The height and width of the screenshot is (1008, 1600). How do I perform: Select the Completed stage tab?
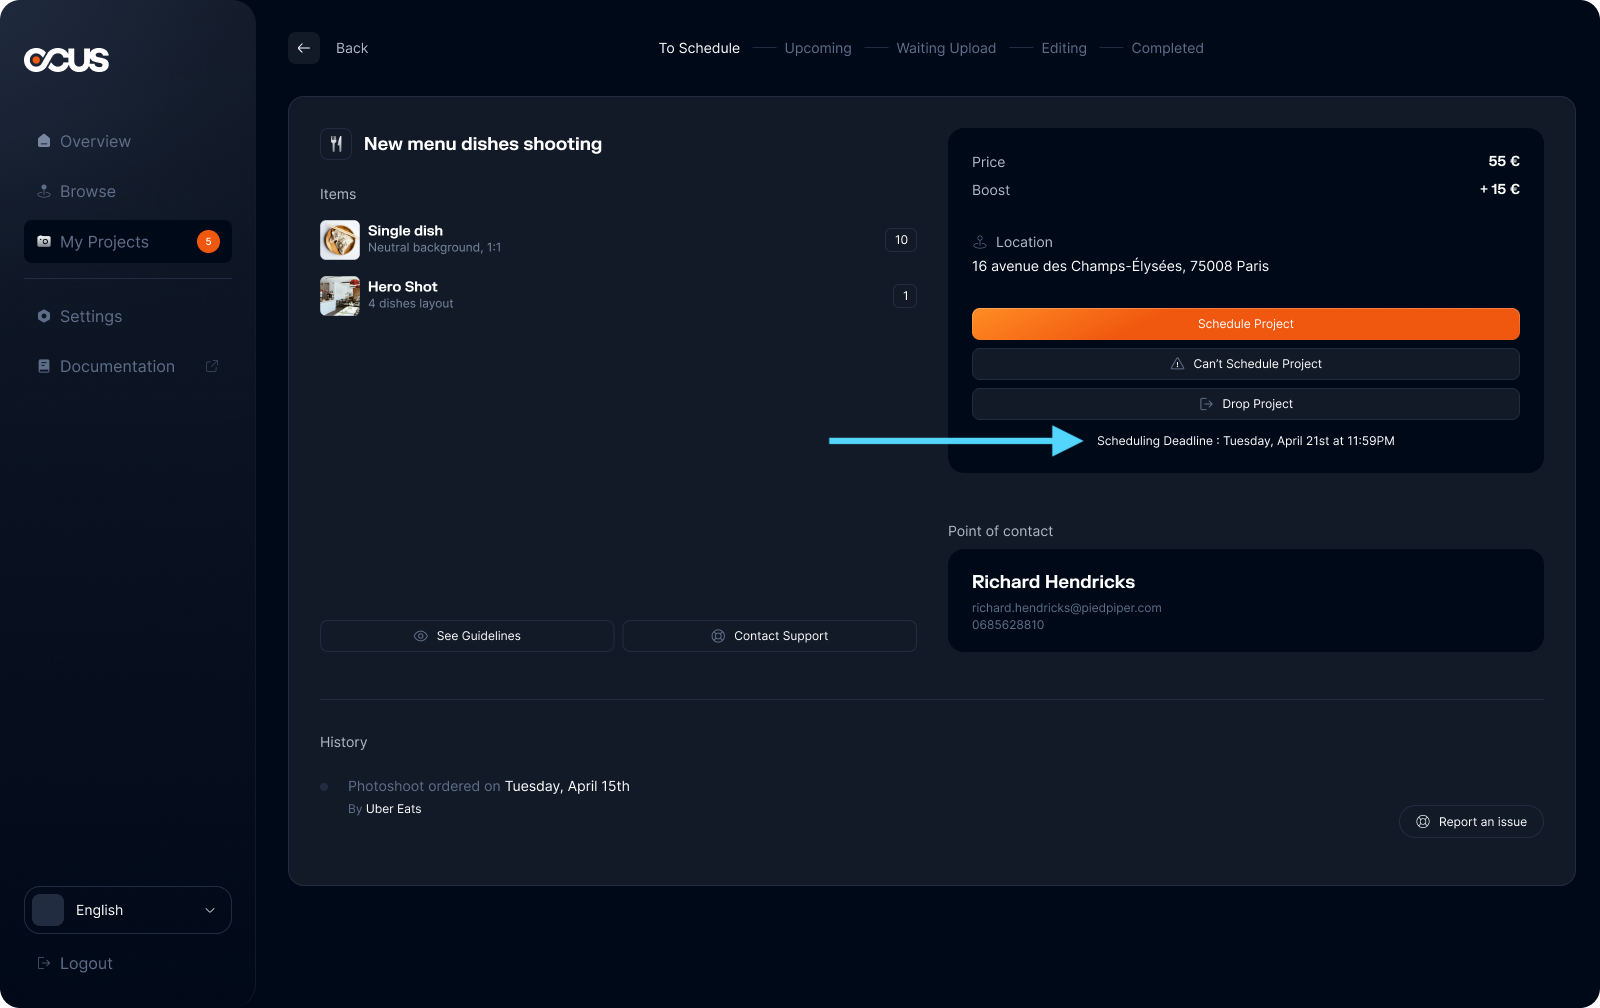(x=1167, y=48)
